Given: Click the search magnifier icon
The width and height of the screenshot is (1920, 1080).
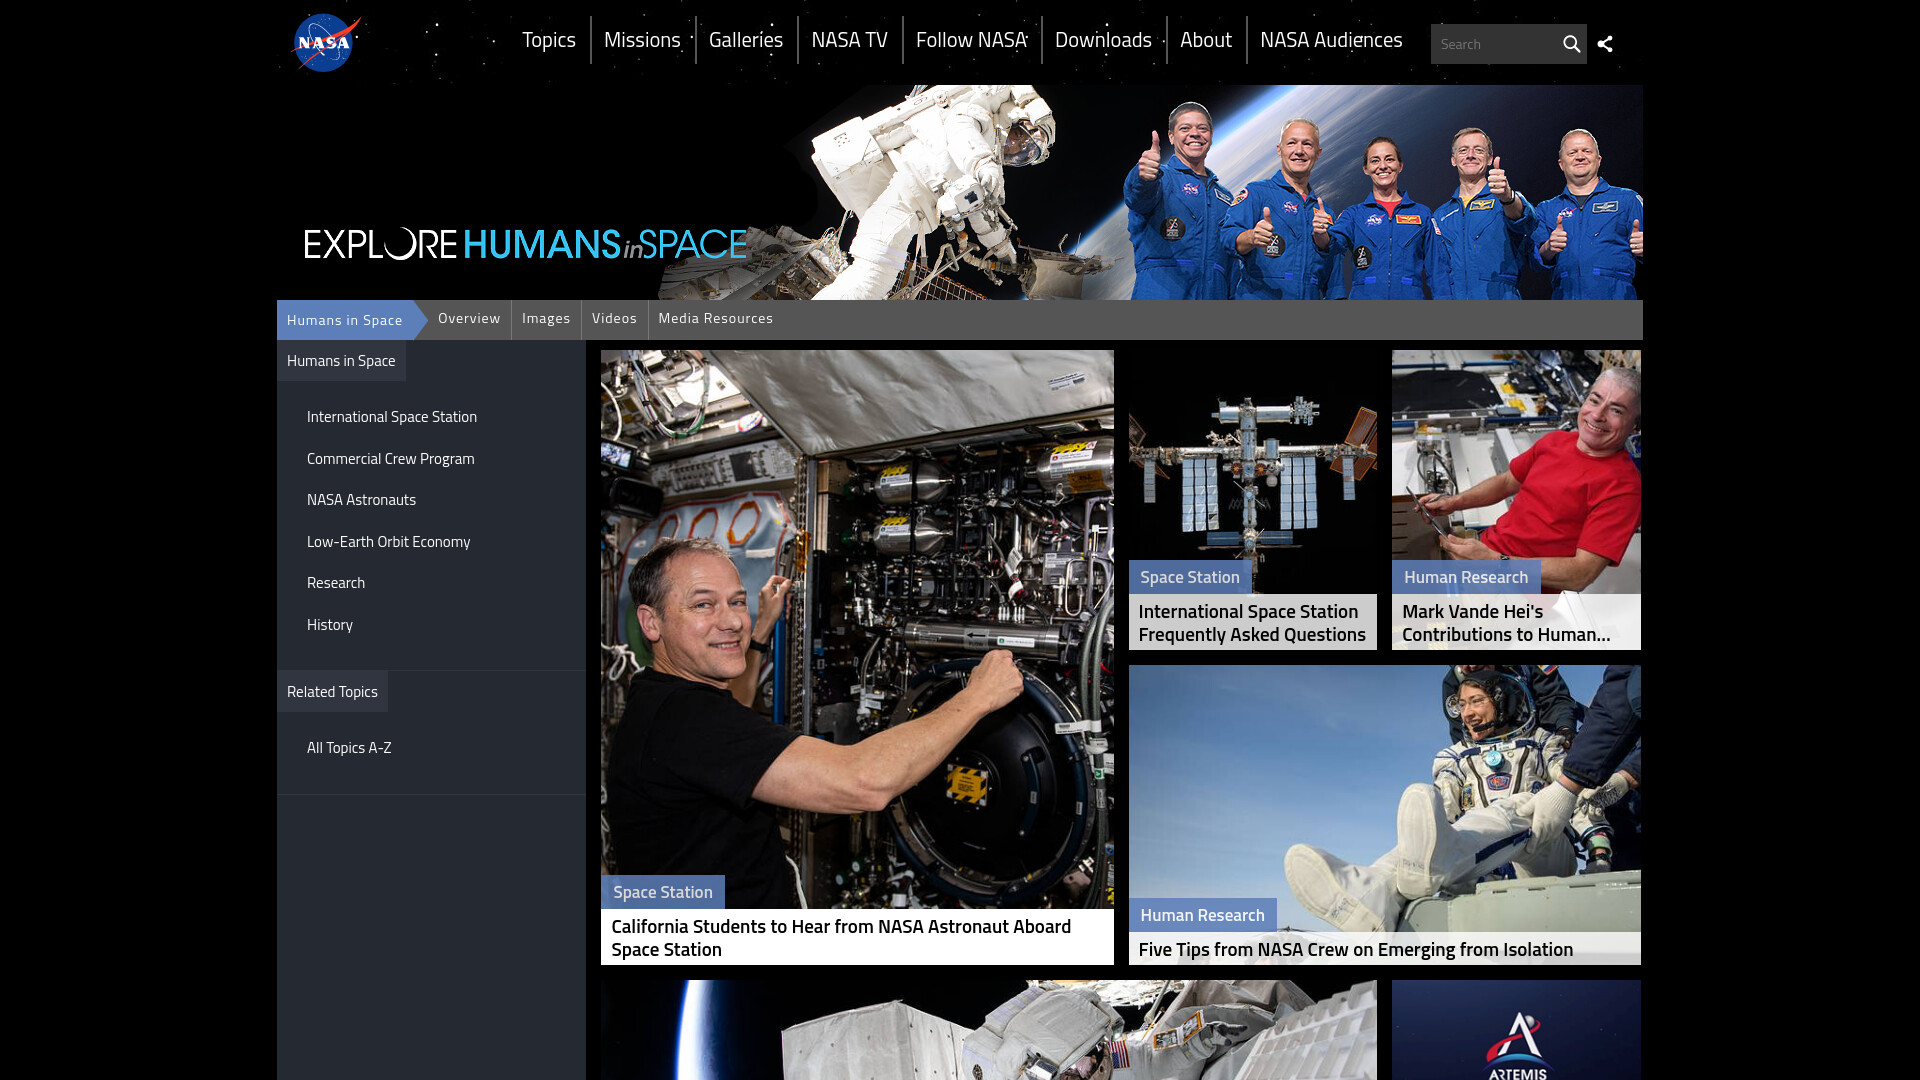Looking at the screenshot, I should (1571, 44).
